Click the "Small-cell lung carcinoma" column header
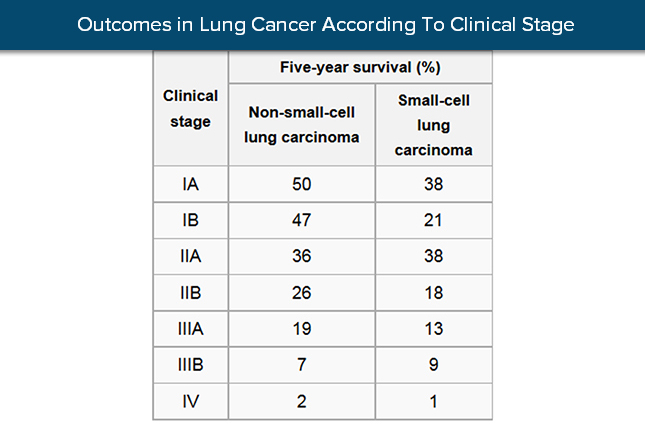The image size is (645, 439). pyautogui.click(x=433, y=125)
